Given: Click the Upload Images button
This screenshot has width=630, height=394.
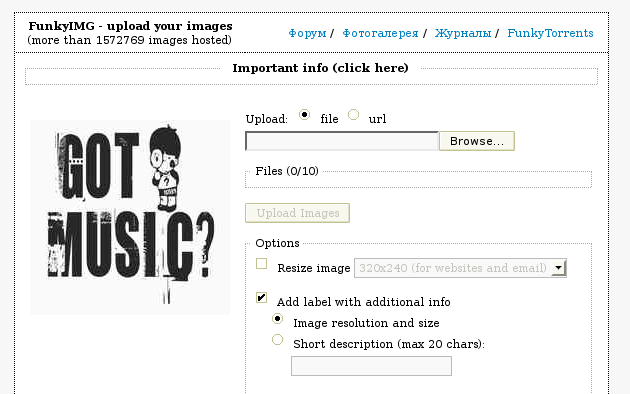Looking at the screenshot, I should coord(297,213).
